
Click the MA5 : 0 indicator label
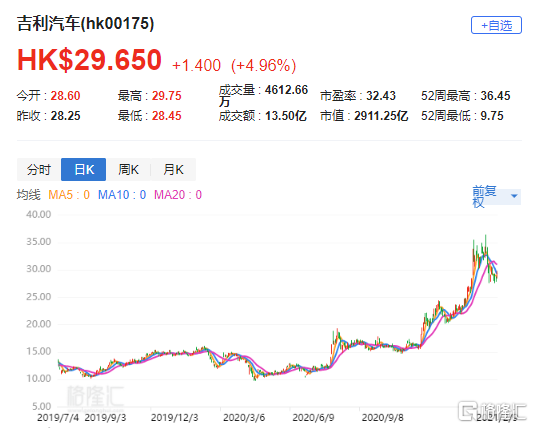(x=69, y=195)
